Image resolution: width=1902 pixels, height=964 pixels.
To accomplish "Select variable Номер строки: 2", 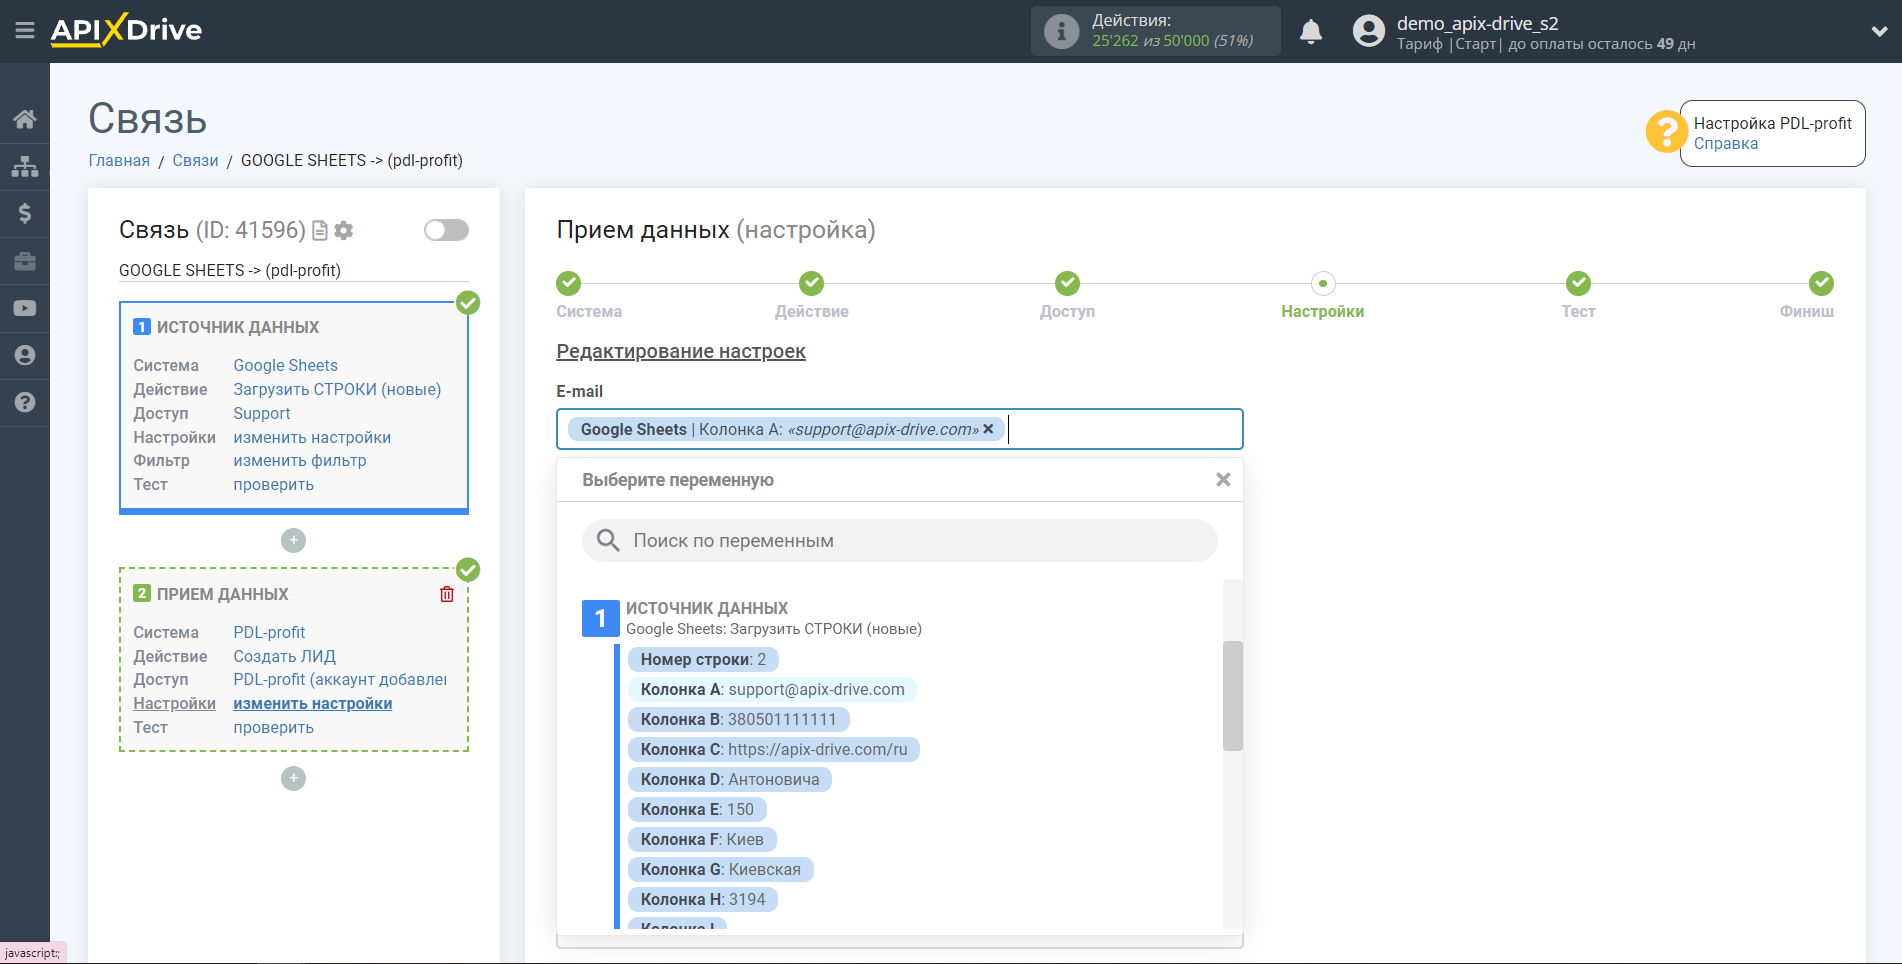I will (x=703, y=660).
